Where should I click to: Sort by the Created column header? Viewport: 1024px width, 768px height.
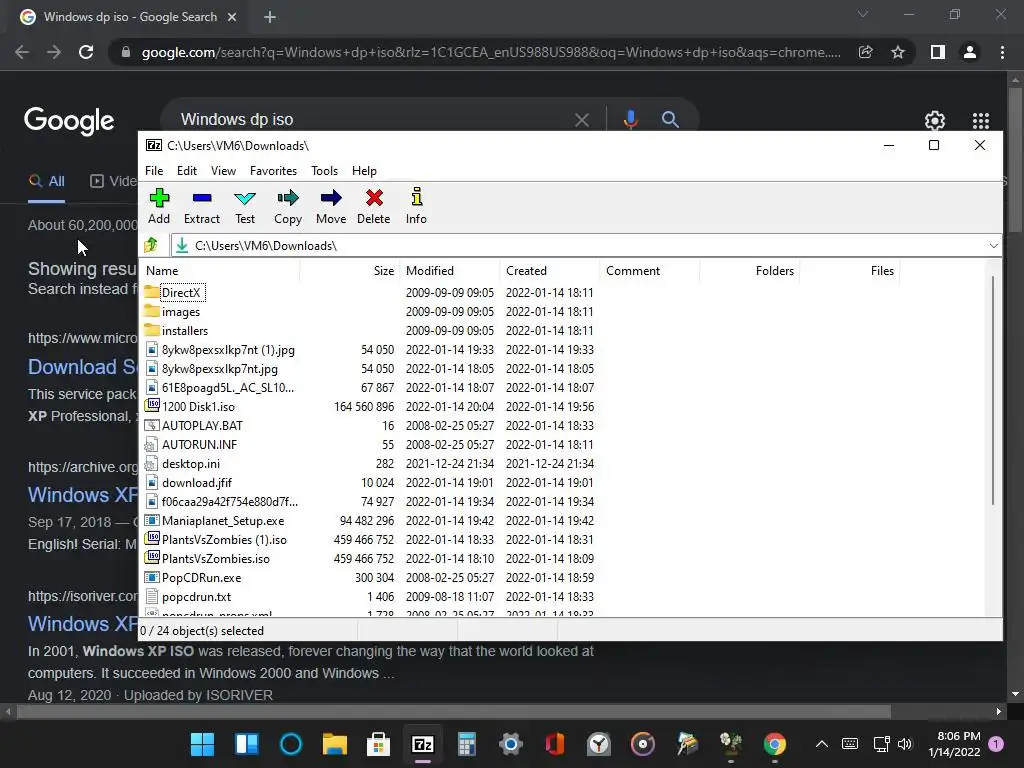[x=550, y=270]
